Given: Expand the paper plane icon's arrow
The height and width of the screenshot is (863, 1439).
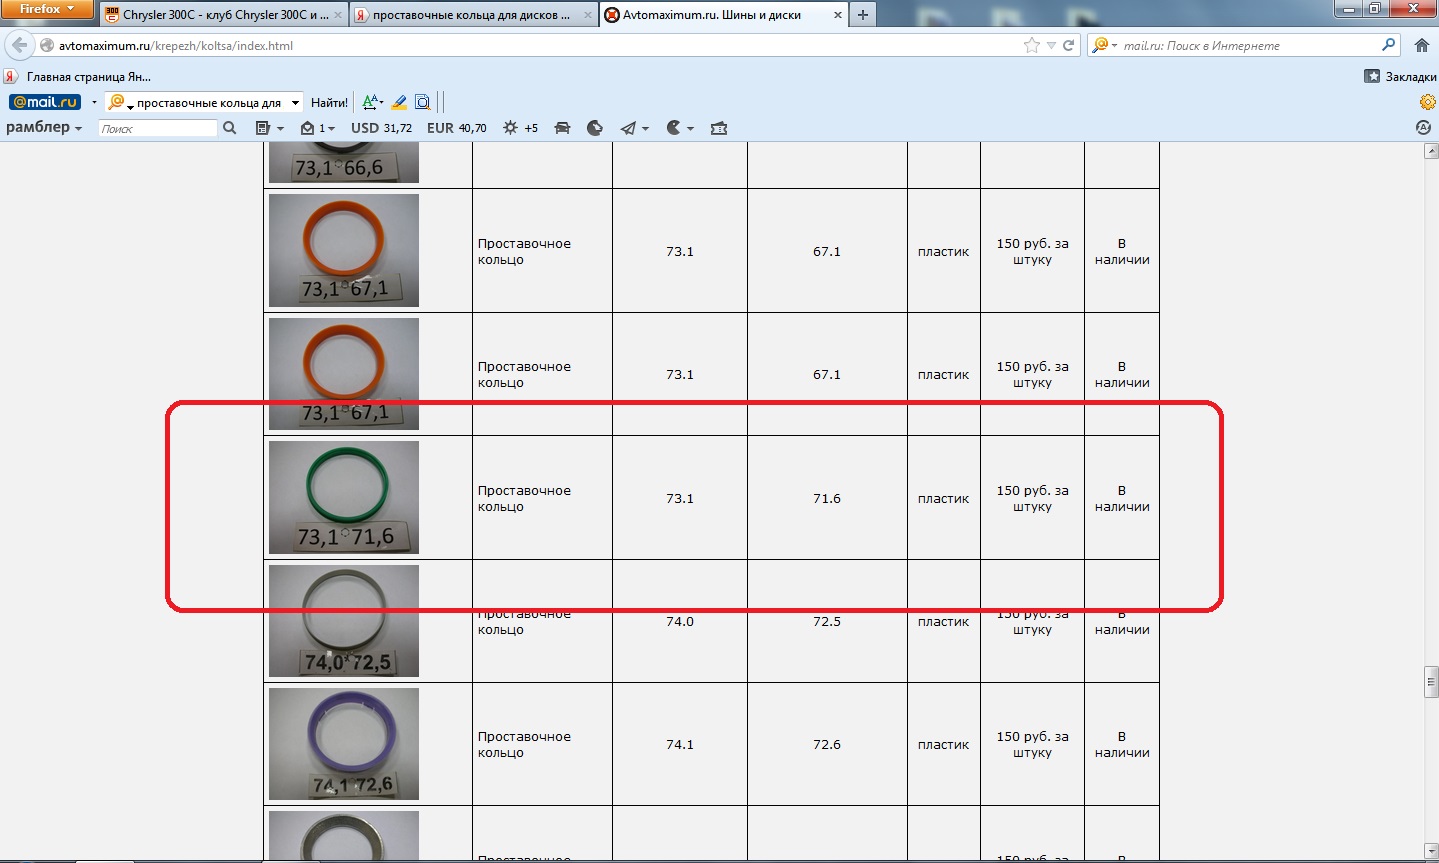Looking at the screenshot, I should coord(645,129).
